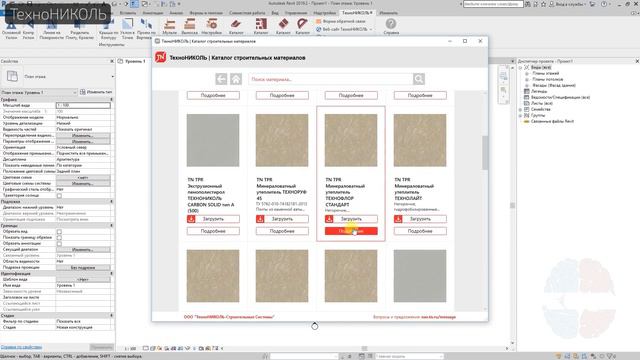The width and height of the screenshot is (640, 360).
Task: Toggle the Обрезать аннотации checkbox
Action: (59, 244)
